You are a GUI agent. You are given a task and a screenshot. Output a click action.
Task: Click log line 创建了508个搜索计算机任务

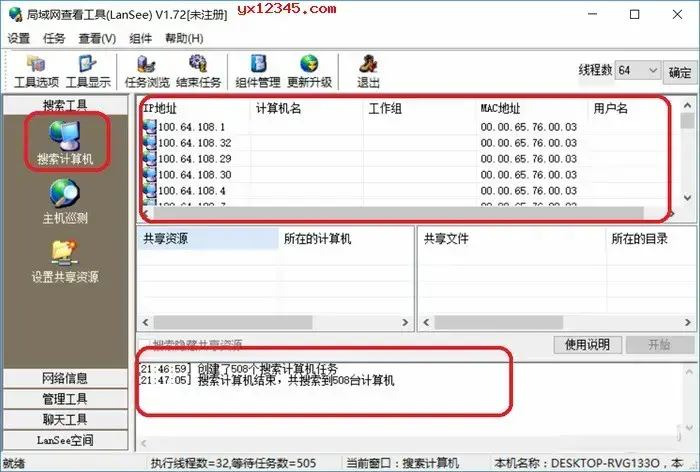coord(239,369)
